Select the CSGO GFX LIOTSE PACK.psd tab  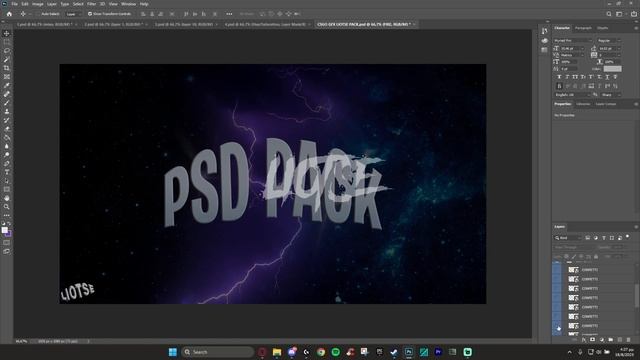click(x=364, y=24)
